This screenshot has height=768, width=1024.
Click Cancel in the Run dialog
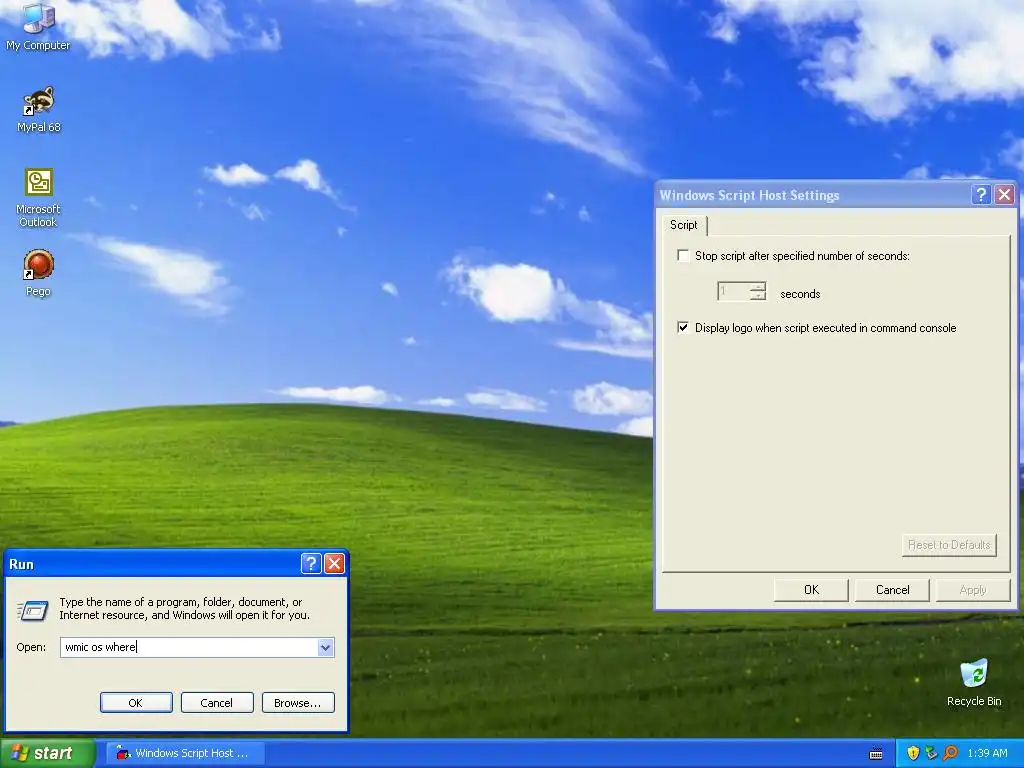pos(217,703)
